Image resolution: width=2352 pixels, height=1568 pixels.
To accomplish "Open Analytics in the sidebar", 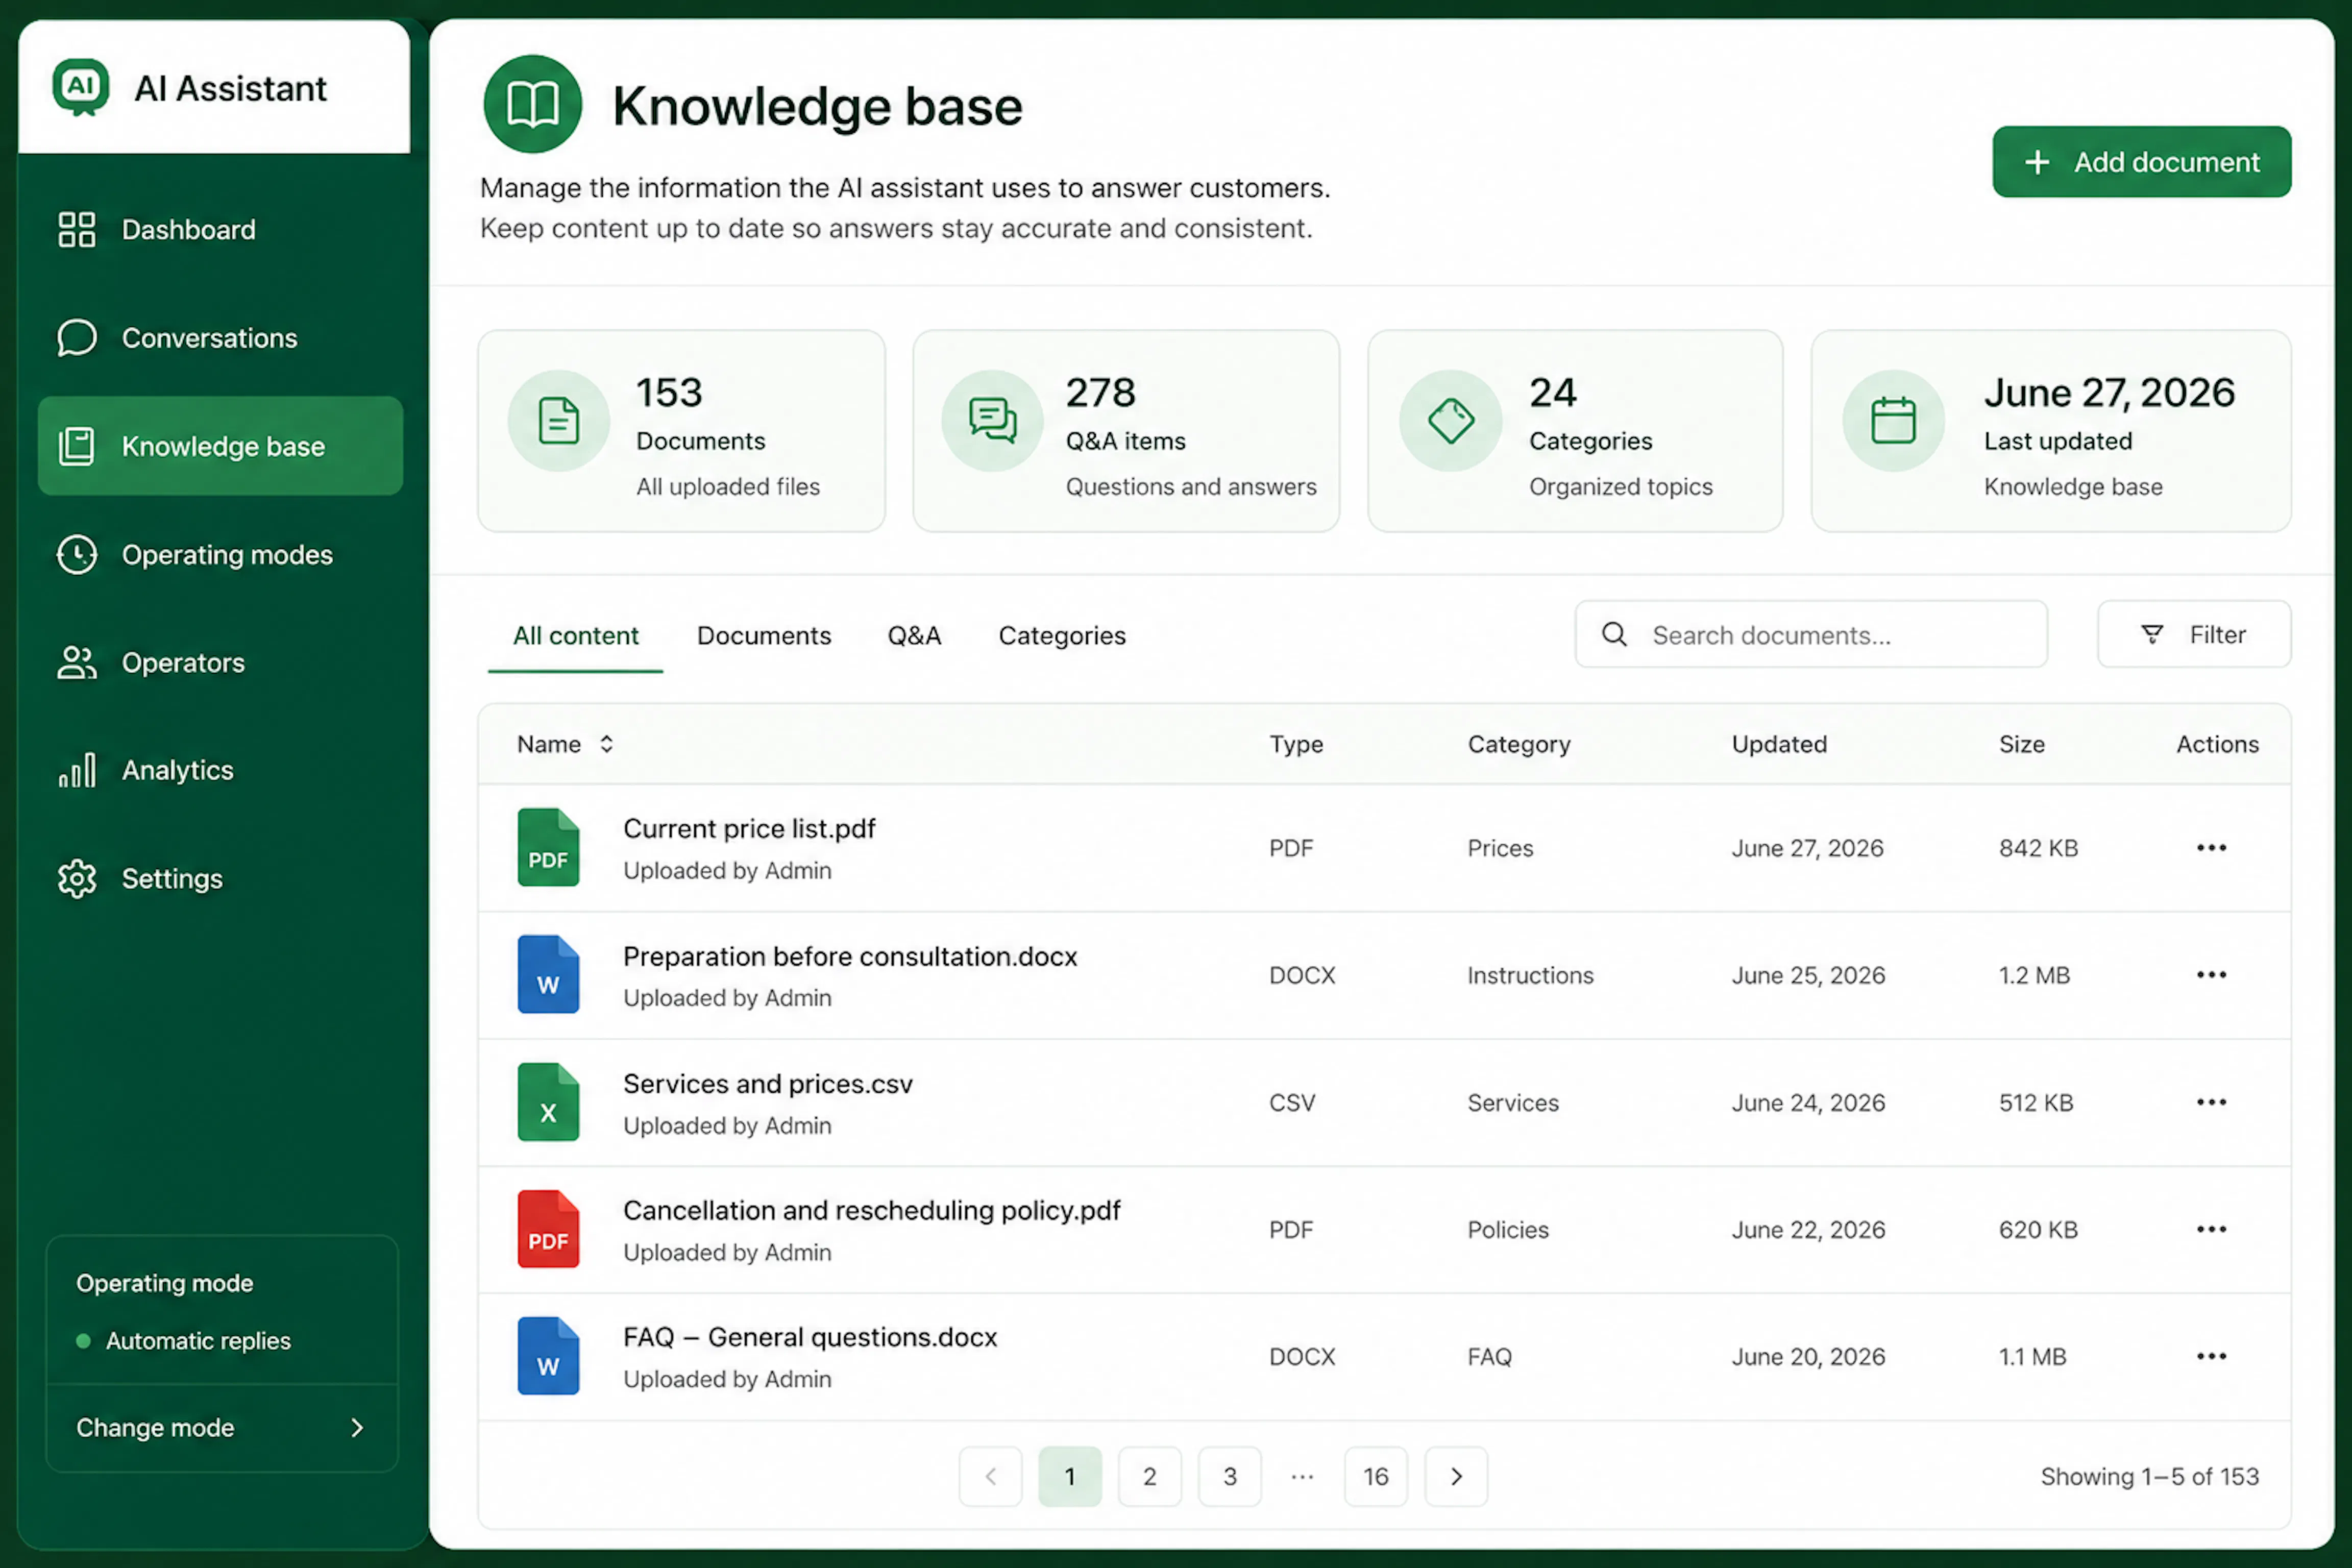I will pos(220,770).
